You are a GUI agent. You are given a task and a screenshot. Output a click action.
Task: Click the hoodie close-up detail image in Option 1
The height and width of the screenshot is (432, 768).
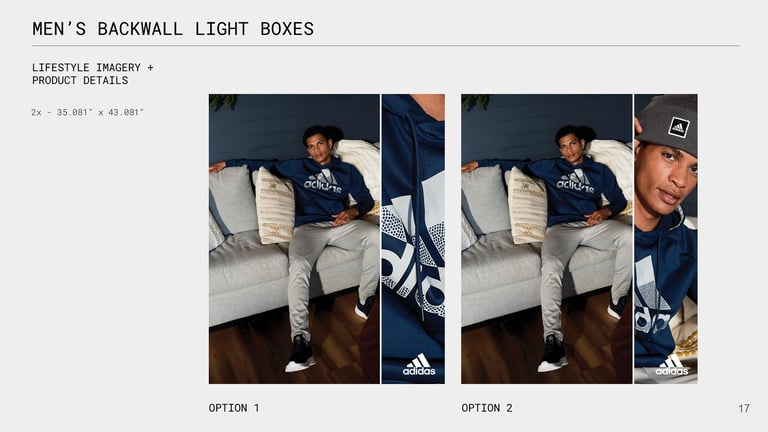coord(413,239)
